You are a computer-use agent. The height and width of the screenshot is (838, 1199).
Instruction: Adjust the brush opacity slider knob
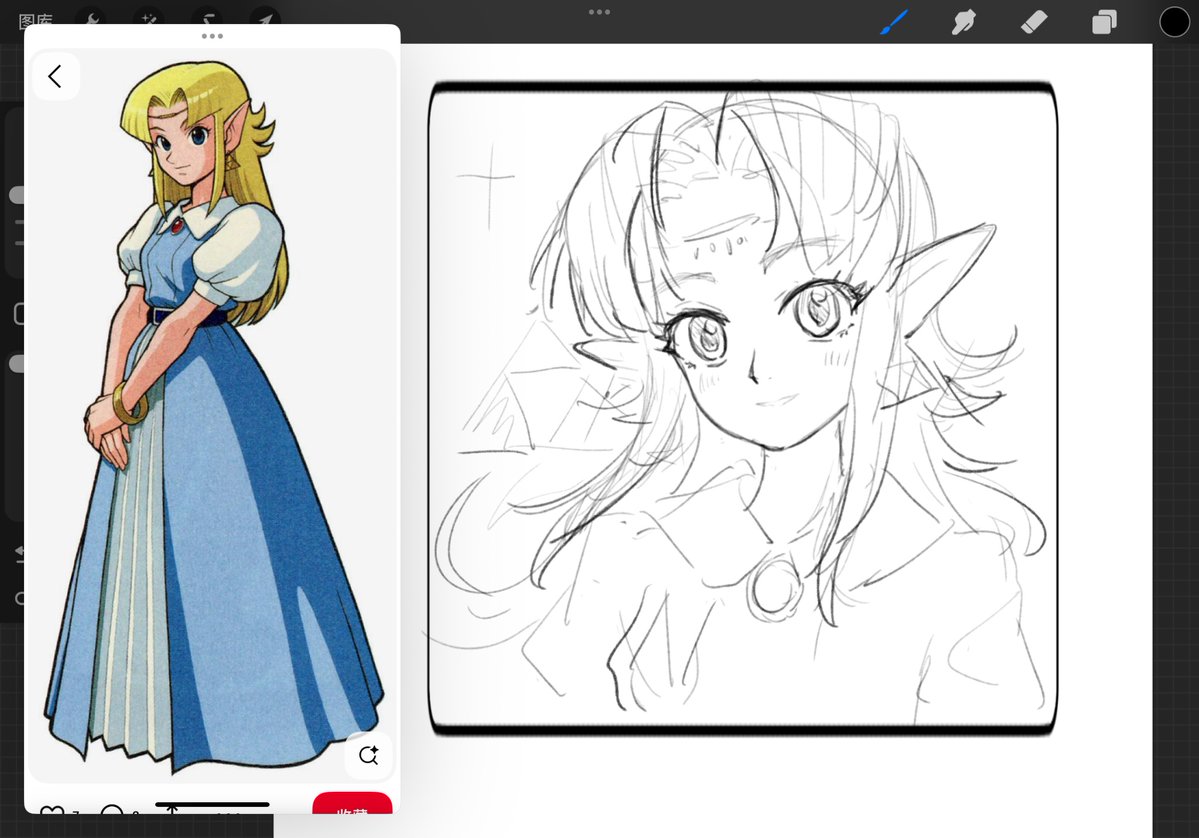pyautogui.click(x=17, y=364)
